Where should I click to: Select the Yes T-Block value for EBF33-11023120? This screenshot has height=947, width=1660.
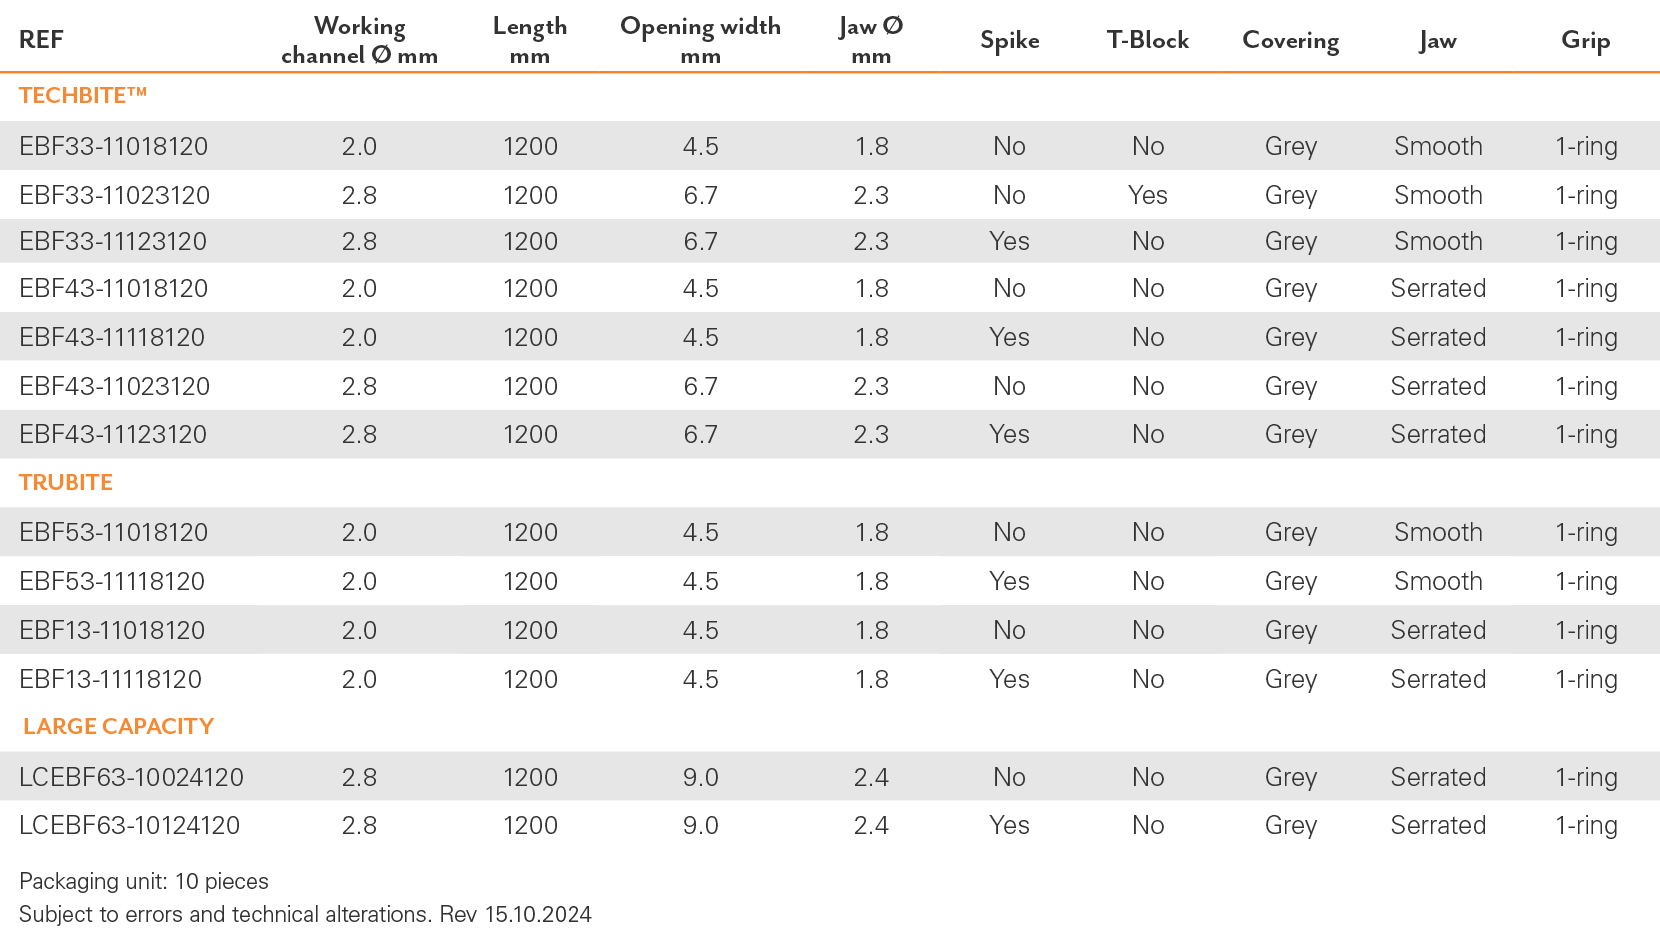point(1148,195)
